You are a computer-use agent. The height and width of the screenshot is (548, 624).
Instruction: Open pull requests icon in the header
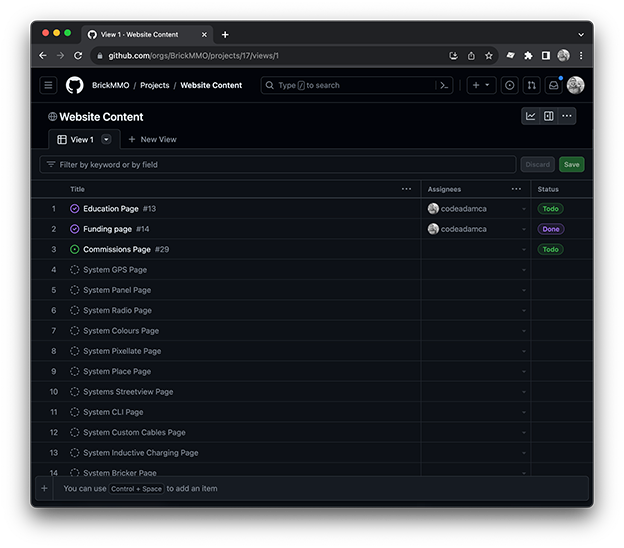pyautogui.click(x=531, y=85)
